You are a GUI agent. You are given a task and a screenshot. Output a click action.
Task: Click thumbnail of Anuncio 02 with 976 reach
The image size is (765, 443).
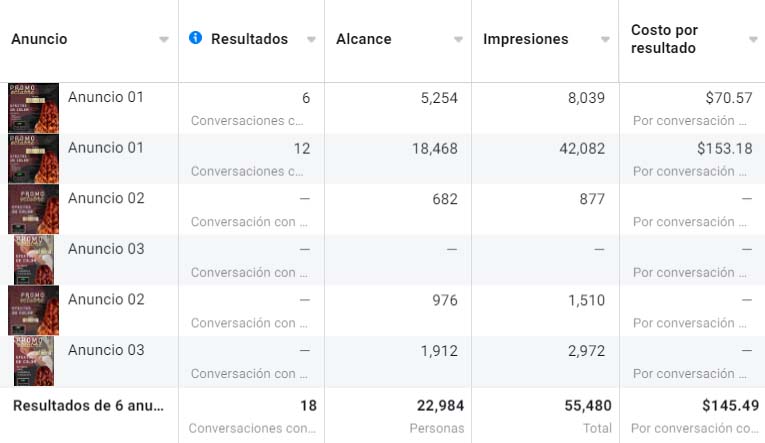33,310
